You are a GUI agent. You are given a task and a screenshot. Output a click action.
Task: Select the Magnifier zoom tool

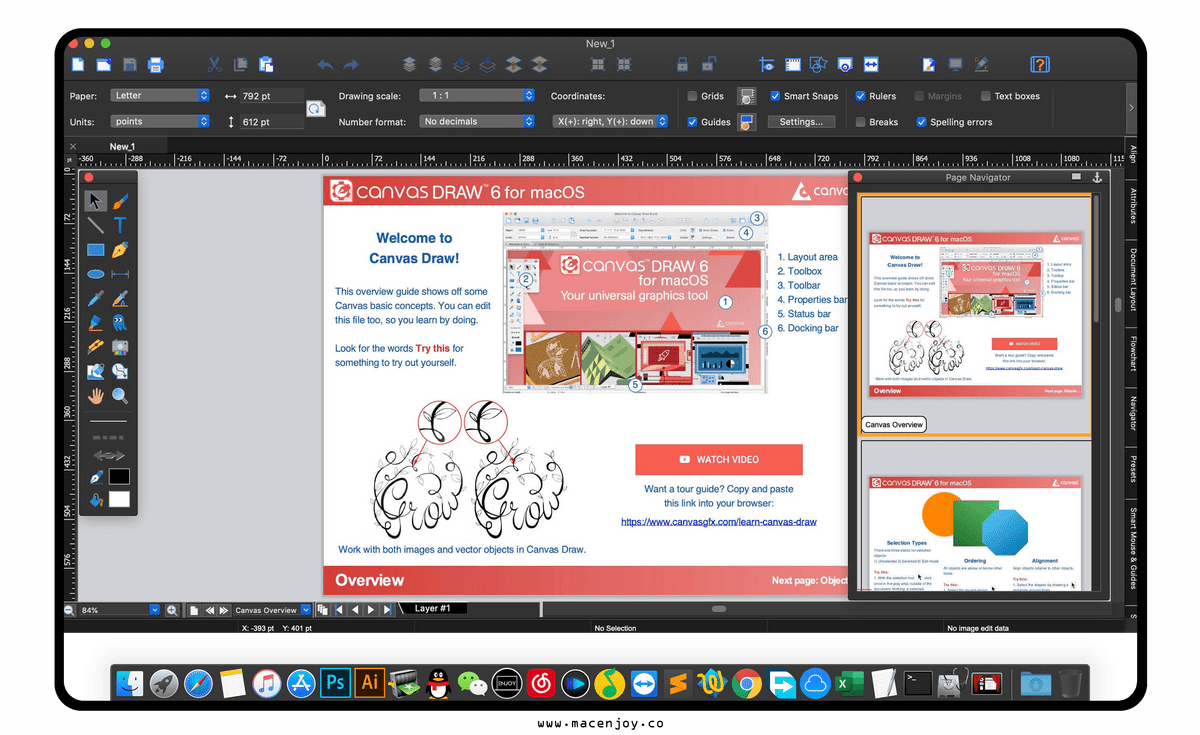120,396
